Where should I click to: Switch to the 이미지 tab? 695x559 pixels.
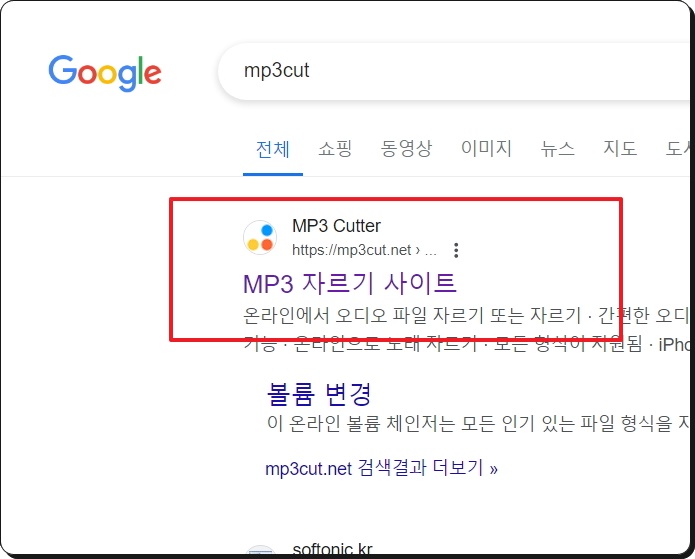click(x=486, y=149)
